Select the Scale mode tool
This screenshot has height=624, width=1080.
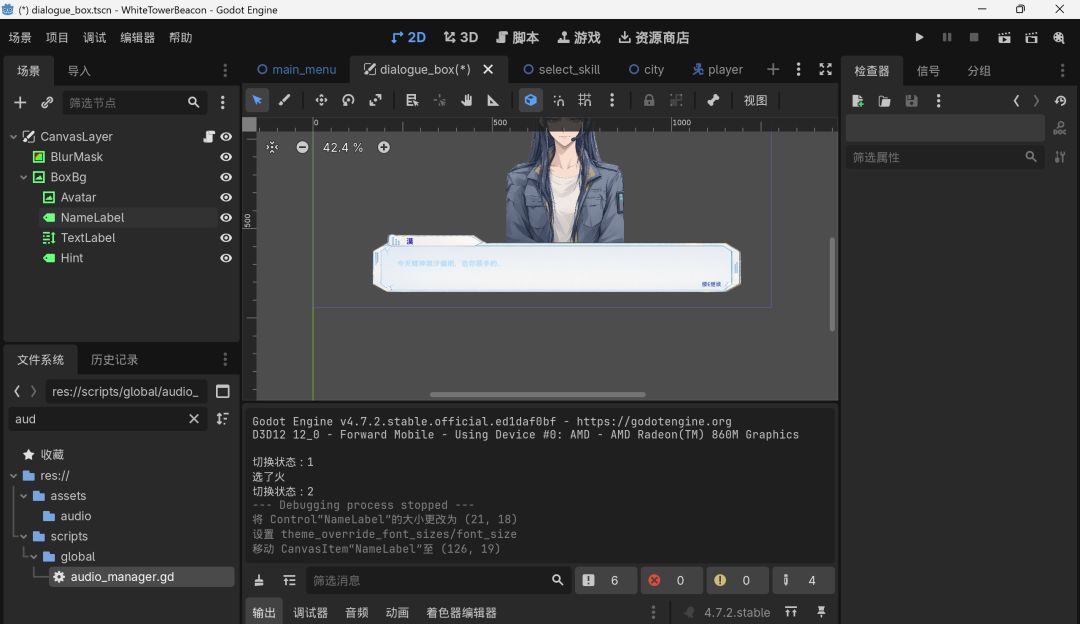[x=375, y=101]
